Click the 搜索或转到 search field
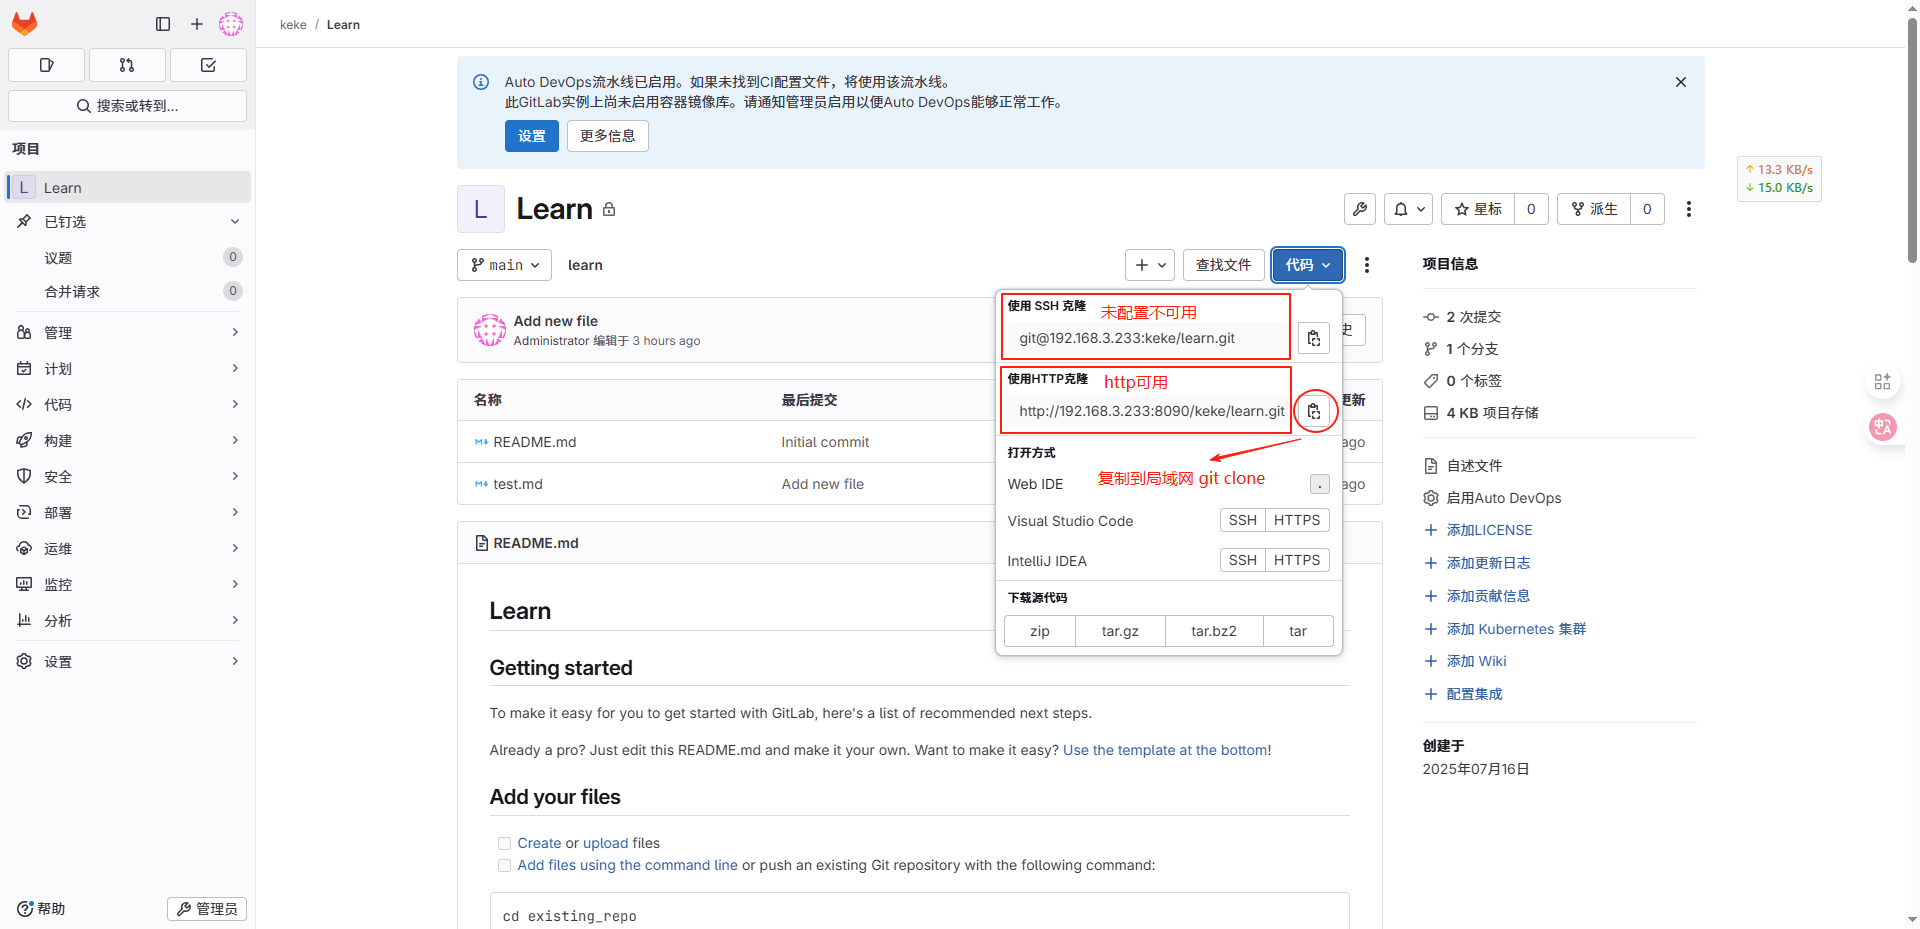Screen dimensions: 1920x929 tap(127, 106)
